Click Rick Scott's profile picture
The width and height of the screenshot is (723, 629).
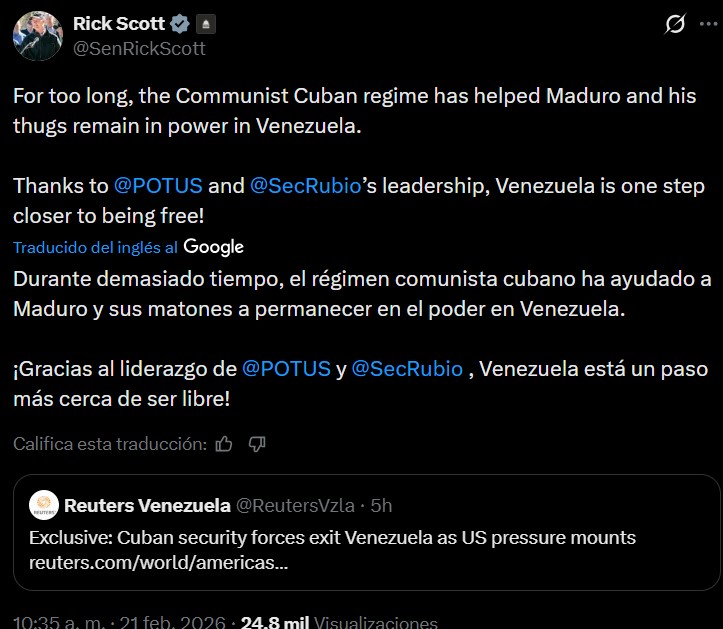click(37, 36)
